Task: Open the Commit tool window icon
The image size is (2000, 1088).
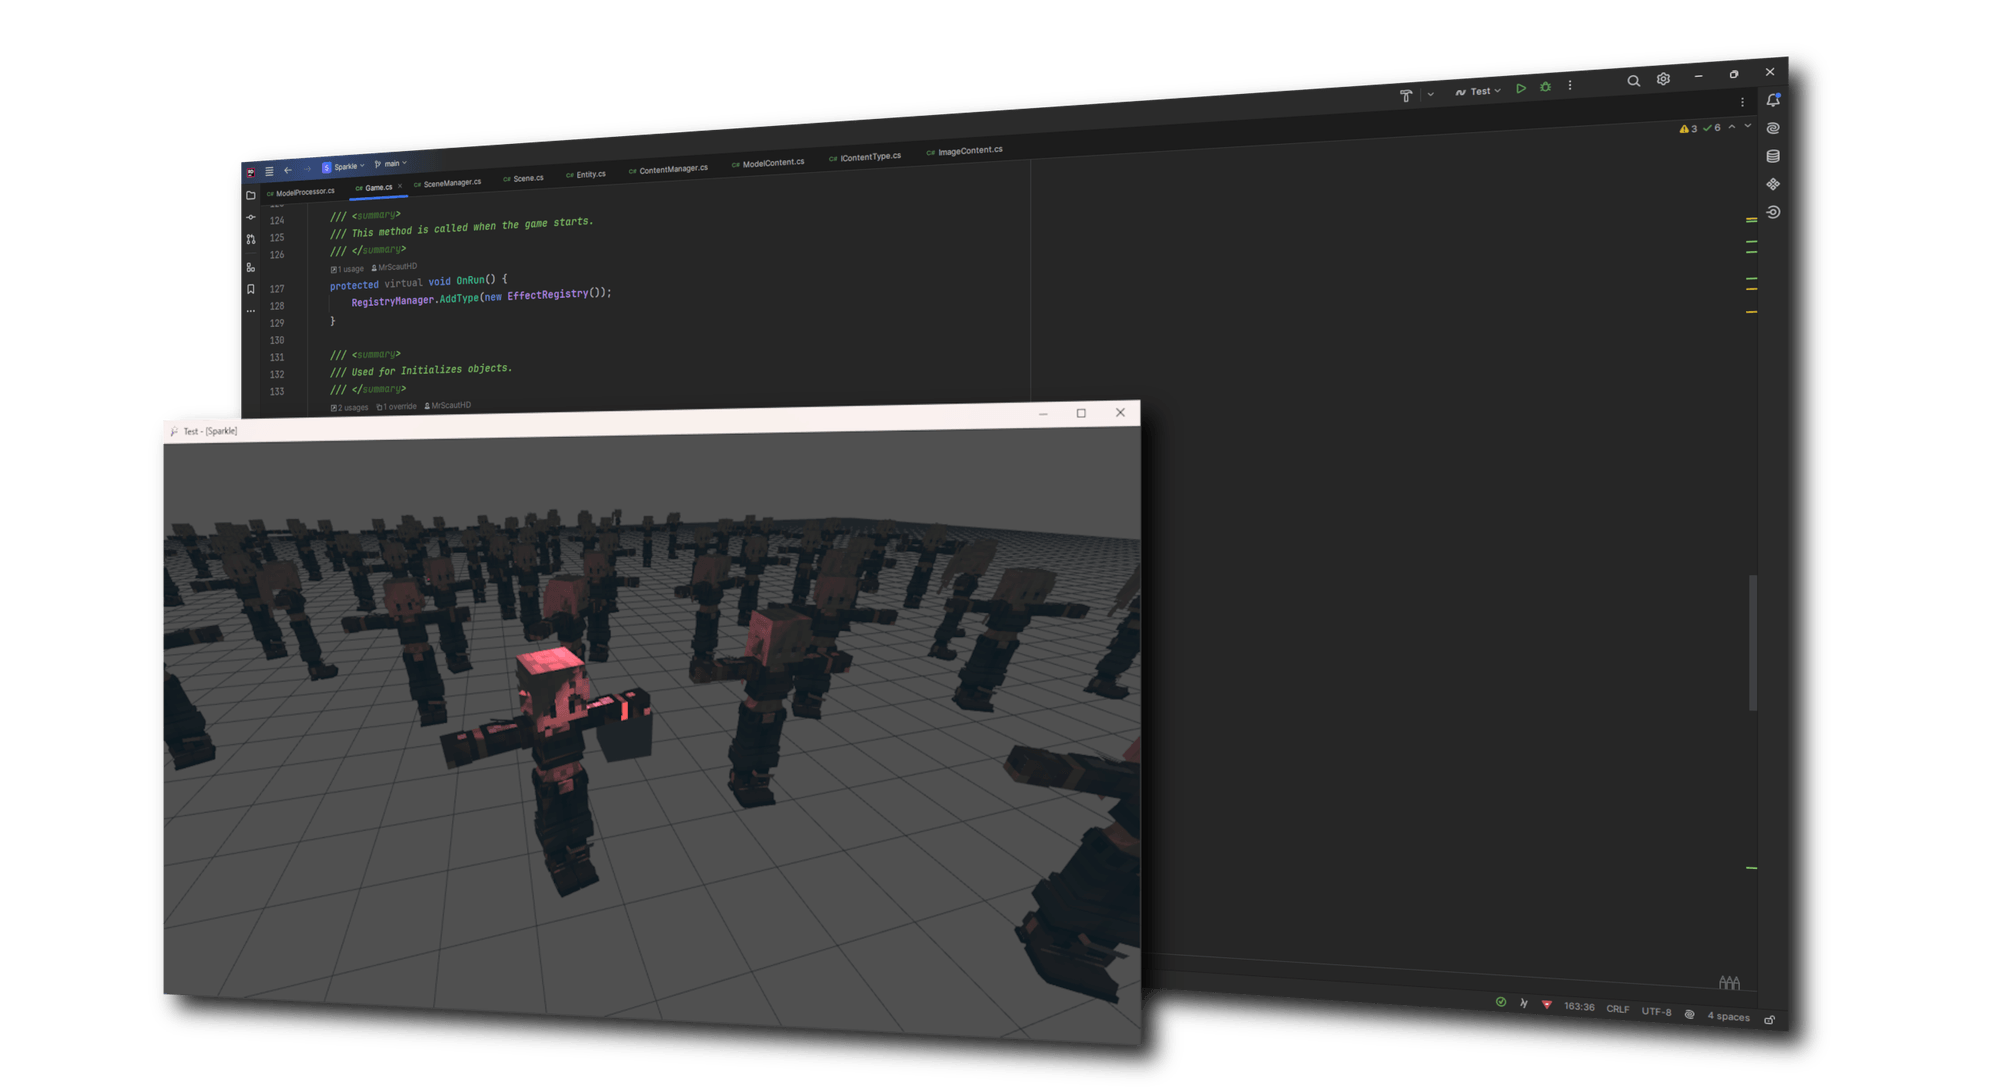Action: click(x=251, y=217)
